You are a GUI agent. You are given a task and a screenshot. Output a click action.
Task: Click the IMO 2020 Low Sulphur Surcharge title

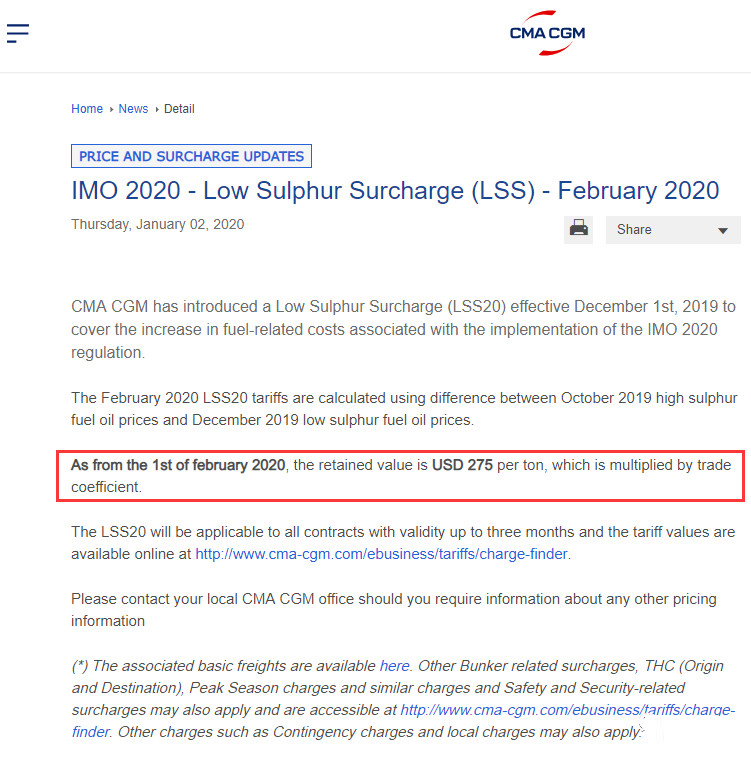click(395, 191)
